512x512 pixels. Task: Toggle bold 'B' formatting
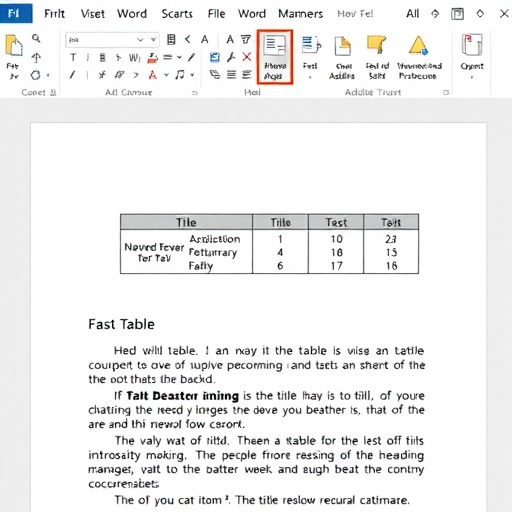(103, 57)
